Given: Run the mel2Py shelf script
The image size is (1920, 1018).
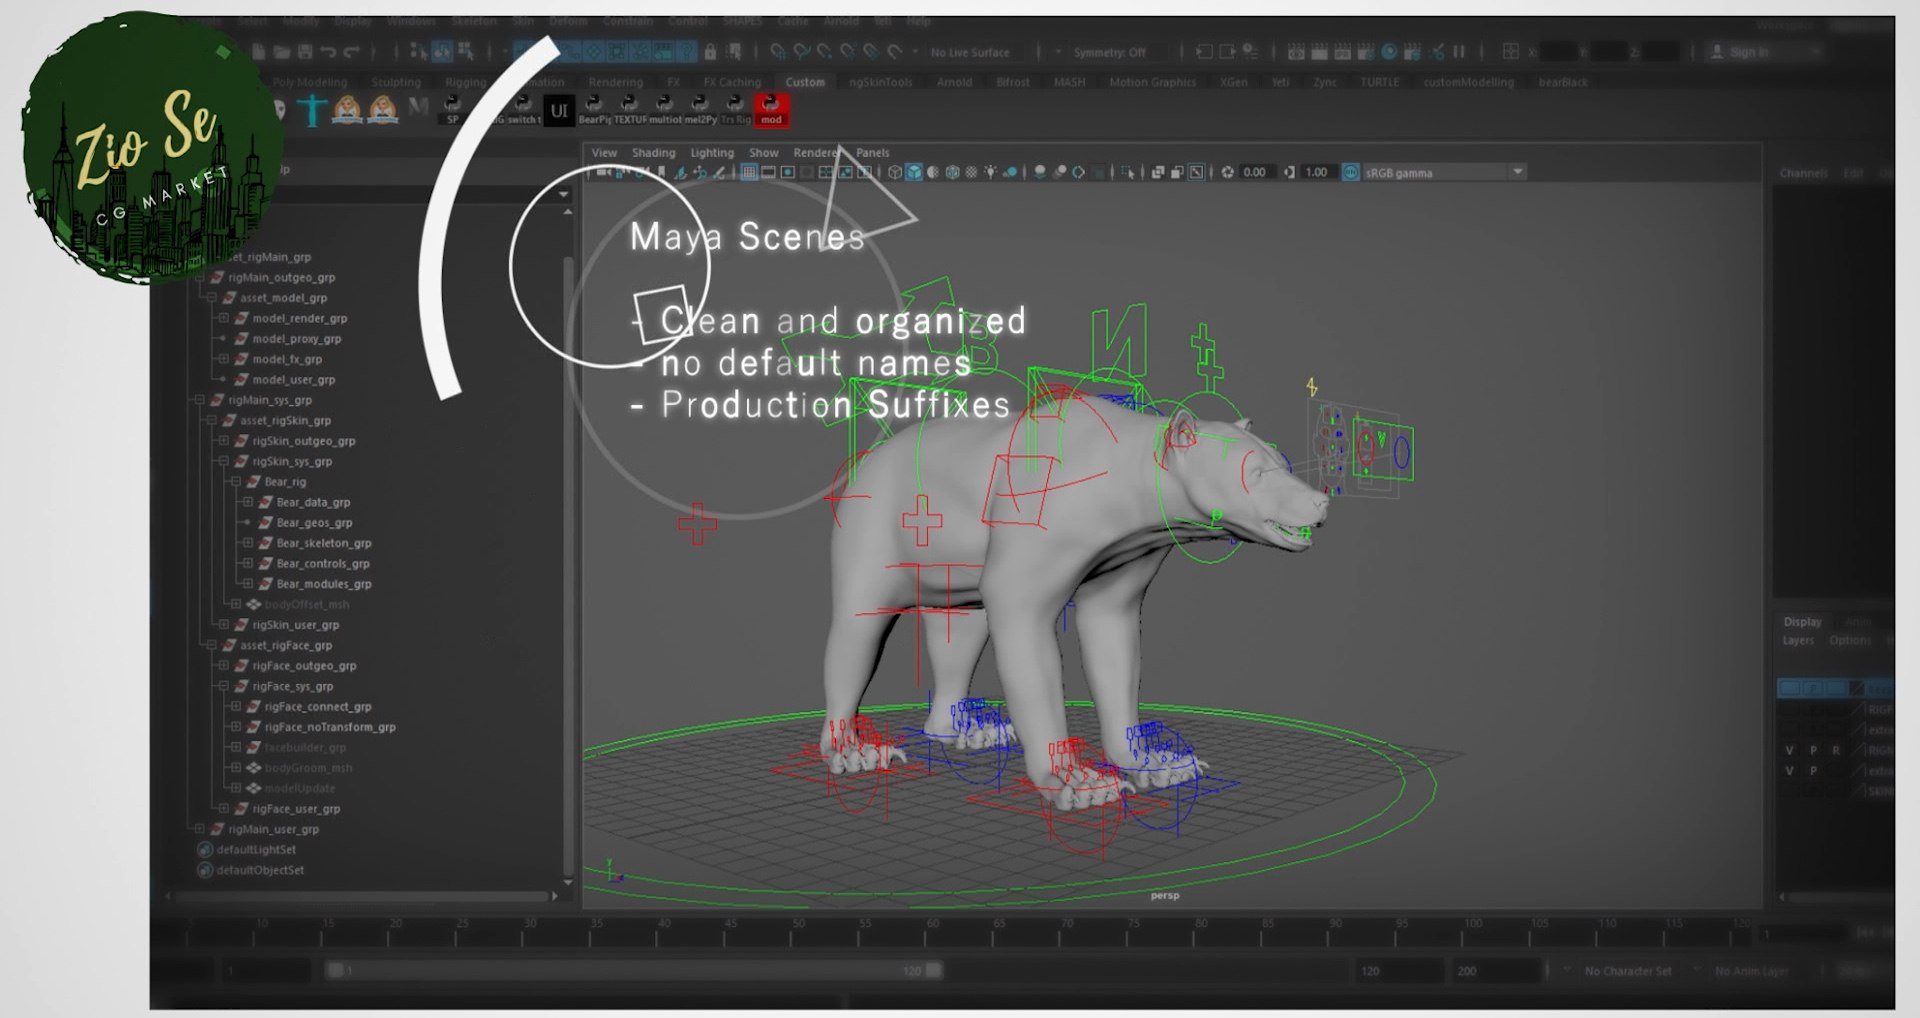Looking at the screenshot, I should [x=699, y=109].
